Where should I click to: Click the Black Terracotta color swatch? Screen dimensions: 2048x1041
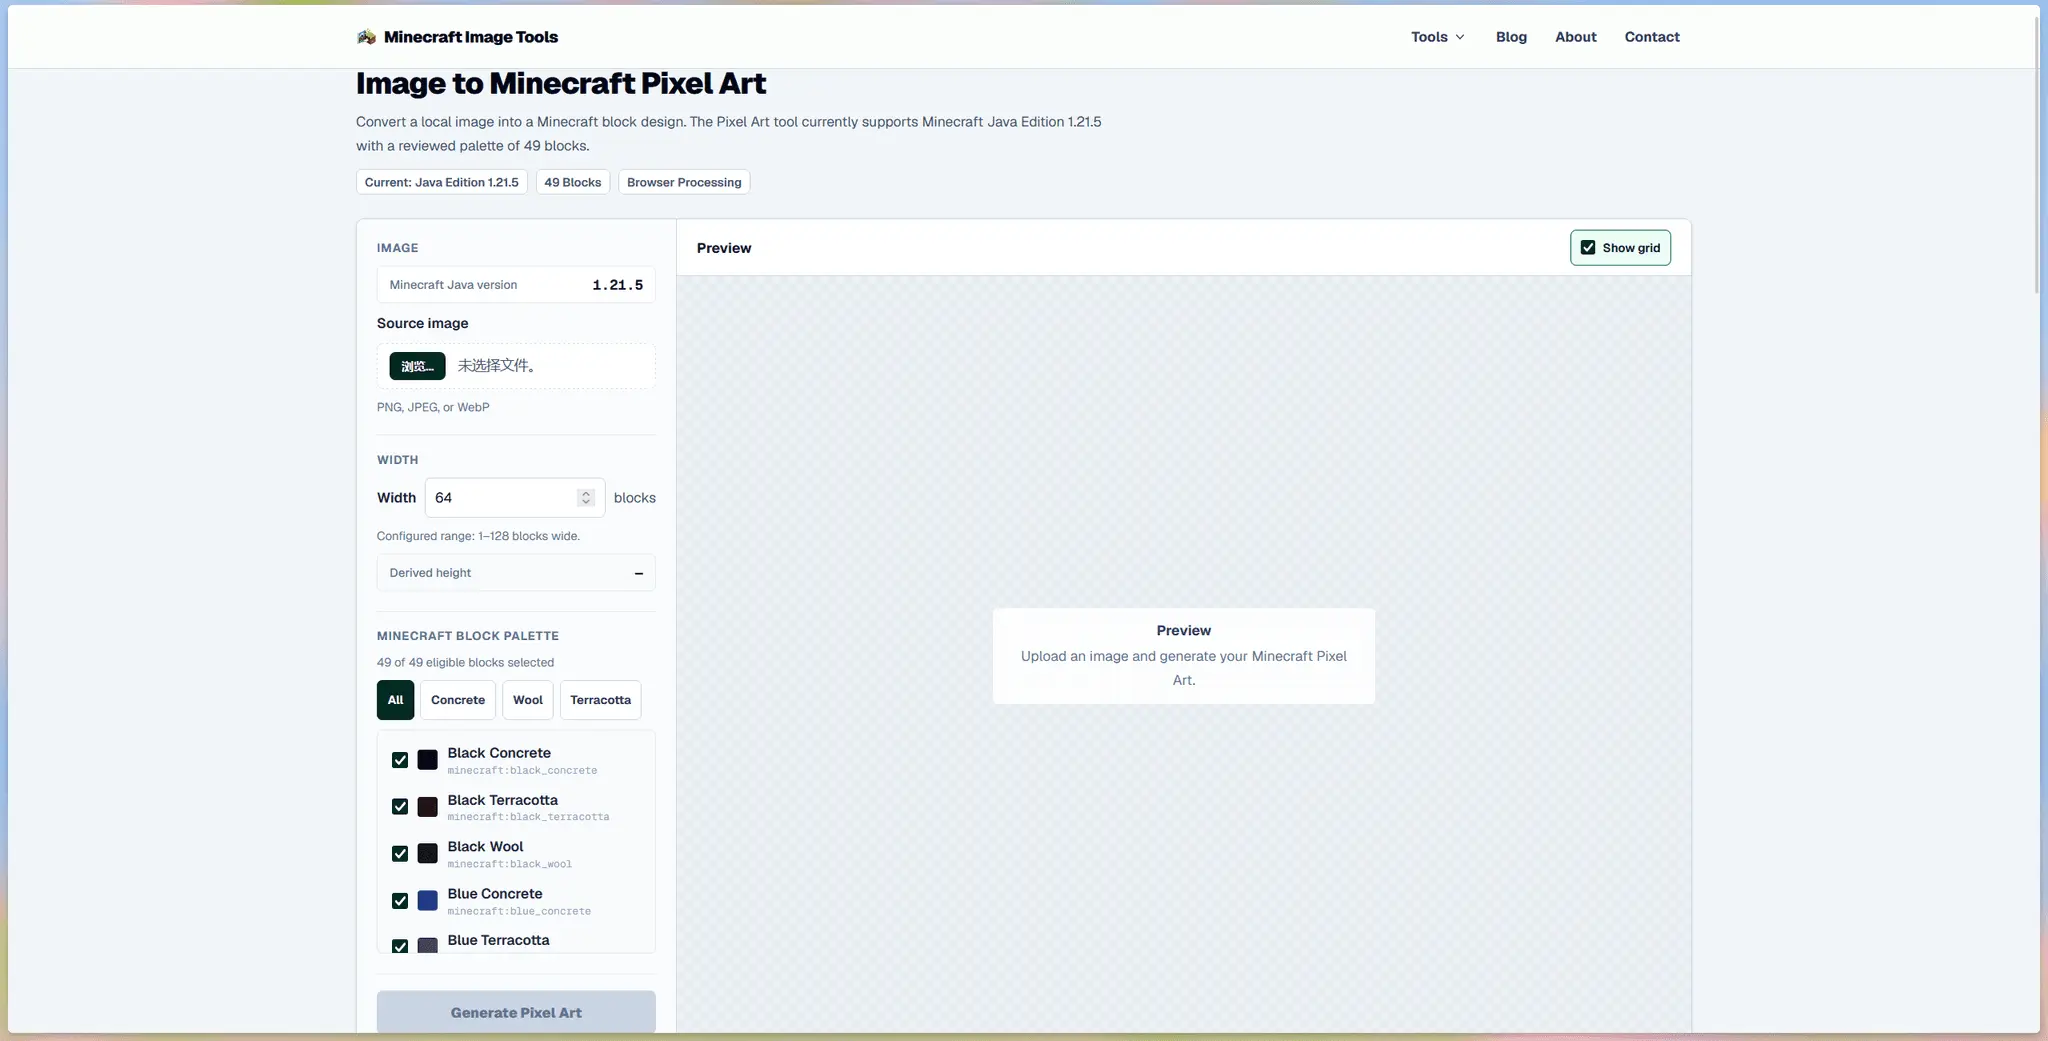tap(427, 807)
